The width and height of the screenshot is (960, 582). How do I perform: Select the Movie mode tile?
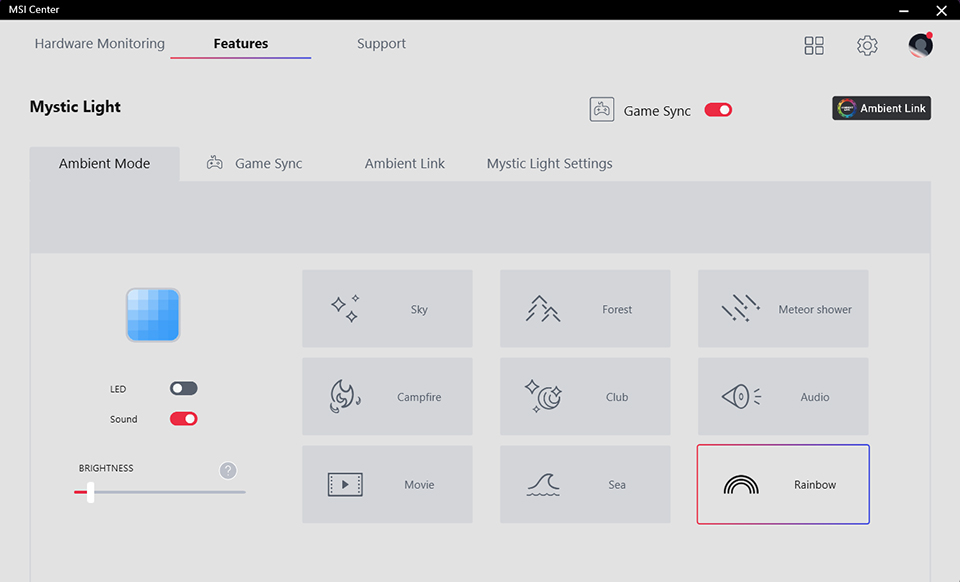click(x=387, y=484)
